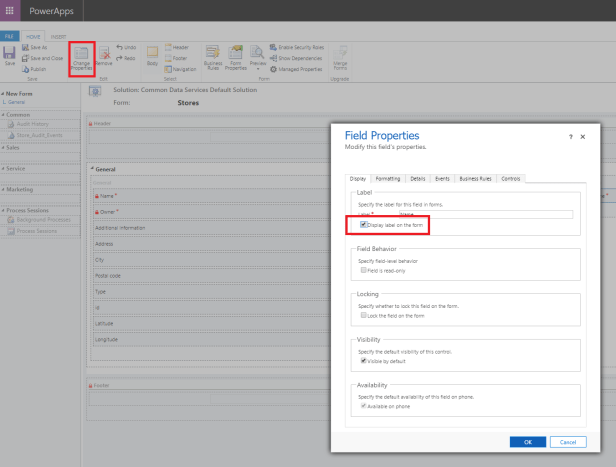Image resolution: width=616 pixels, height=467 pixels.
Task: Select Process Sessions child item
Action: click(x=37, y=231)
